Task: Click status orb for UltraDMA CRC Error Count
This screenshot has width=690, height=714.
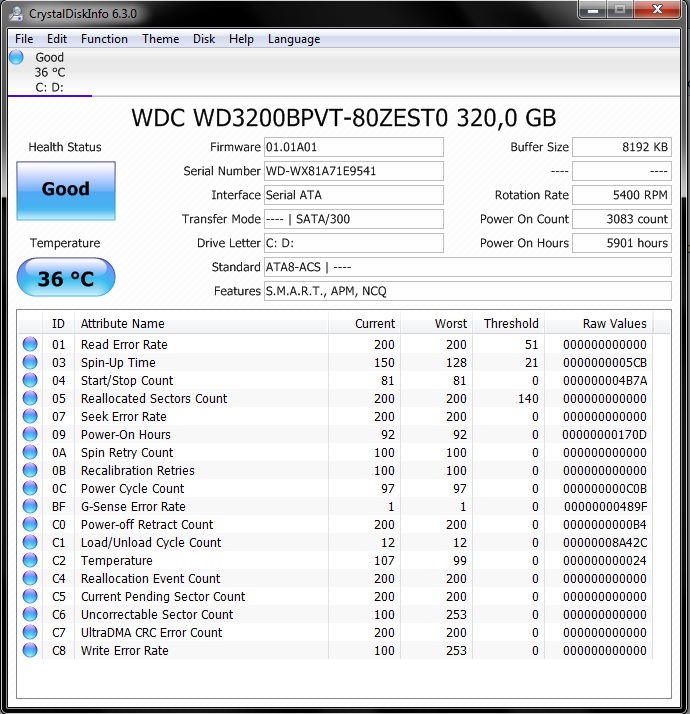Action: click(30, 632)
